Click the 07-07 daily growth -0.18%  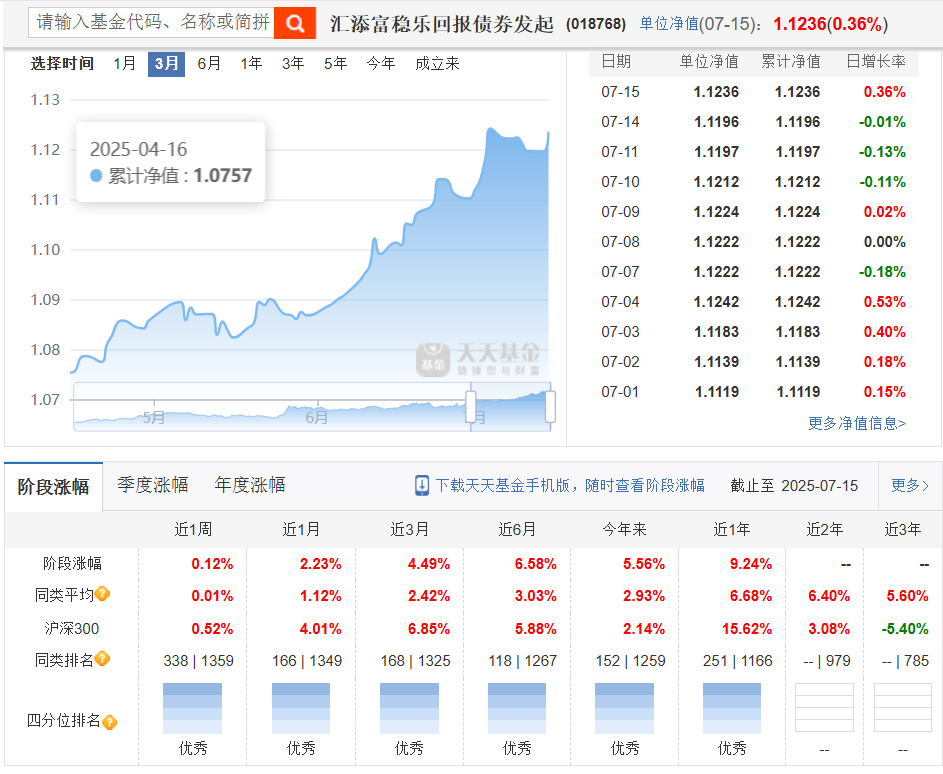(882, 272)
